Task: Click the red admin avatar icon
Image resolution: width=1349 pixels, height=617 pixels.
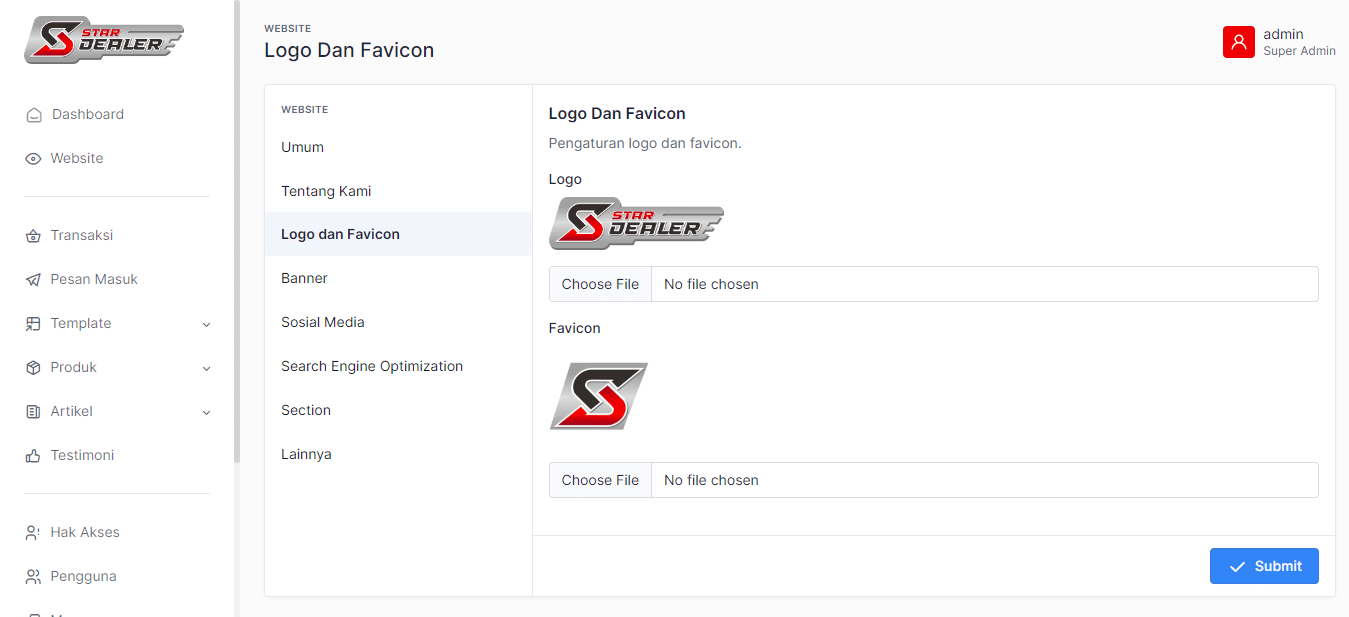Action: 1238,42
